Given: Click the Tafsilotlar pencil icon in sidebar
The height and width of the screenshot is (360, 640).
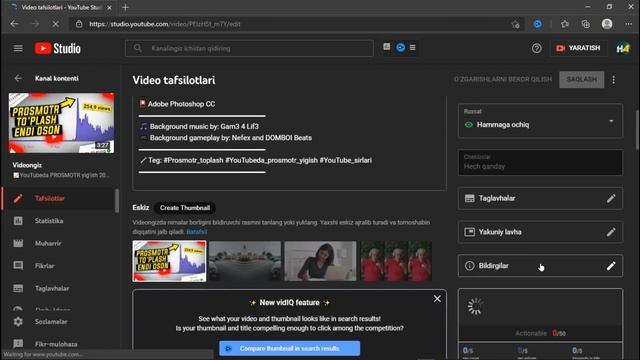Looking at the screenshot, I should click(x=18, y=198).
